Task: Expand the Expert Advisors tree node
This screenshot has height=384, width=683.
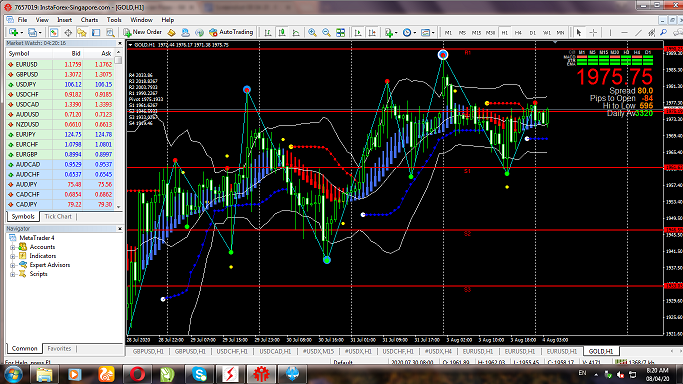Action: [x=13, y=265]
